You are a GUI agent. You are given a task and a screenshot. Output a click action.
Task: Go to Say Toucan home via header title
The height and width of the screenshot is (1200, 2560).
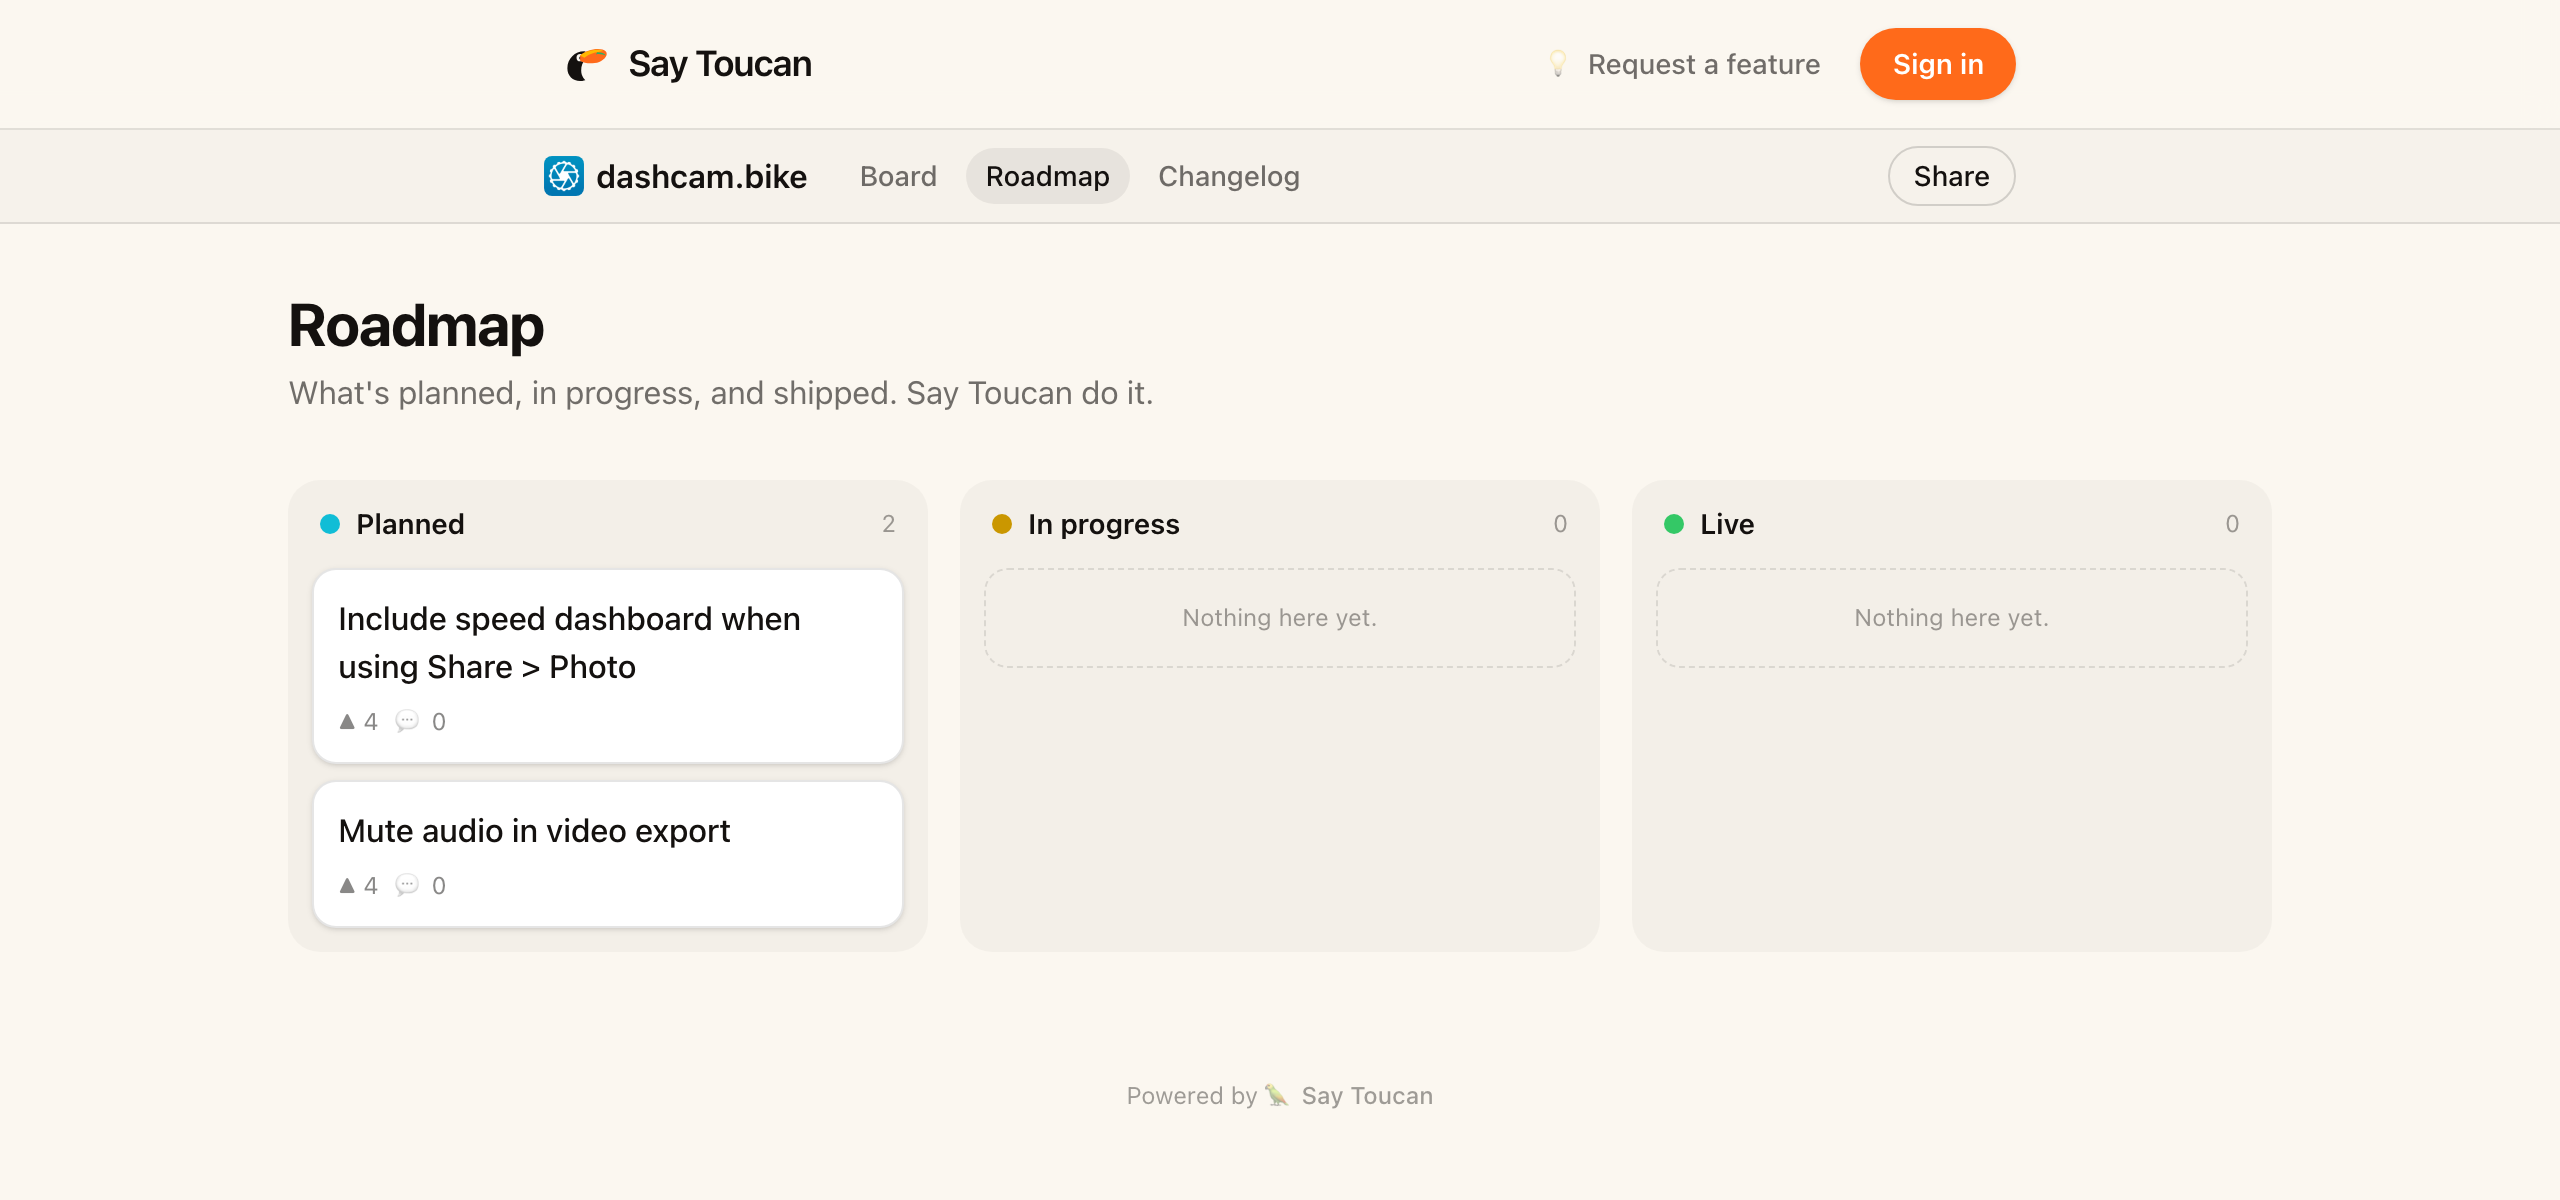pyautogui.click(x=720, y=64)
